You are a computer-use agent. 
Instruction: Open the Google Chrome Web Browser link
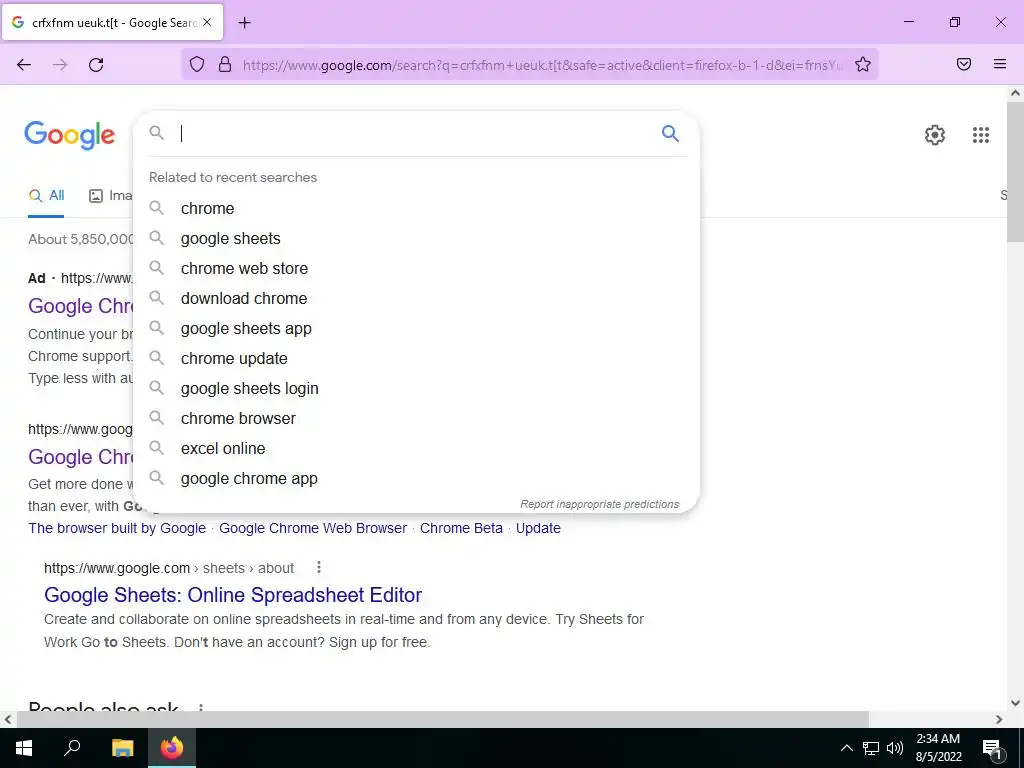(x=313, y=528)
